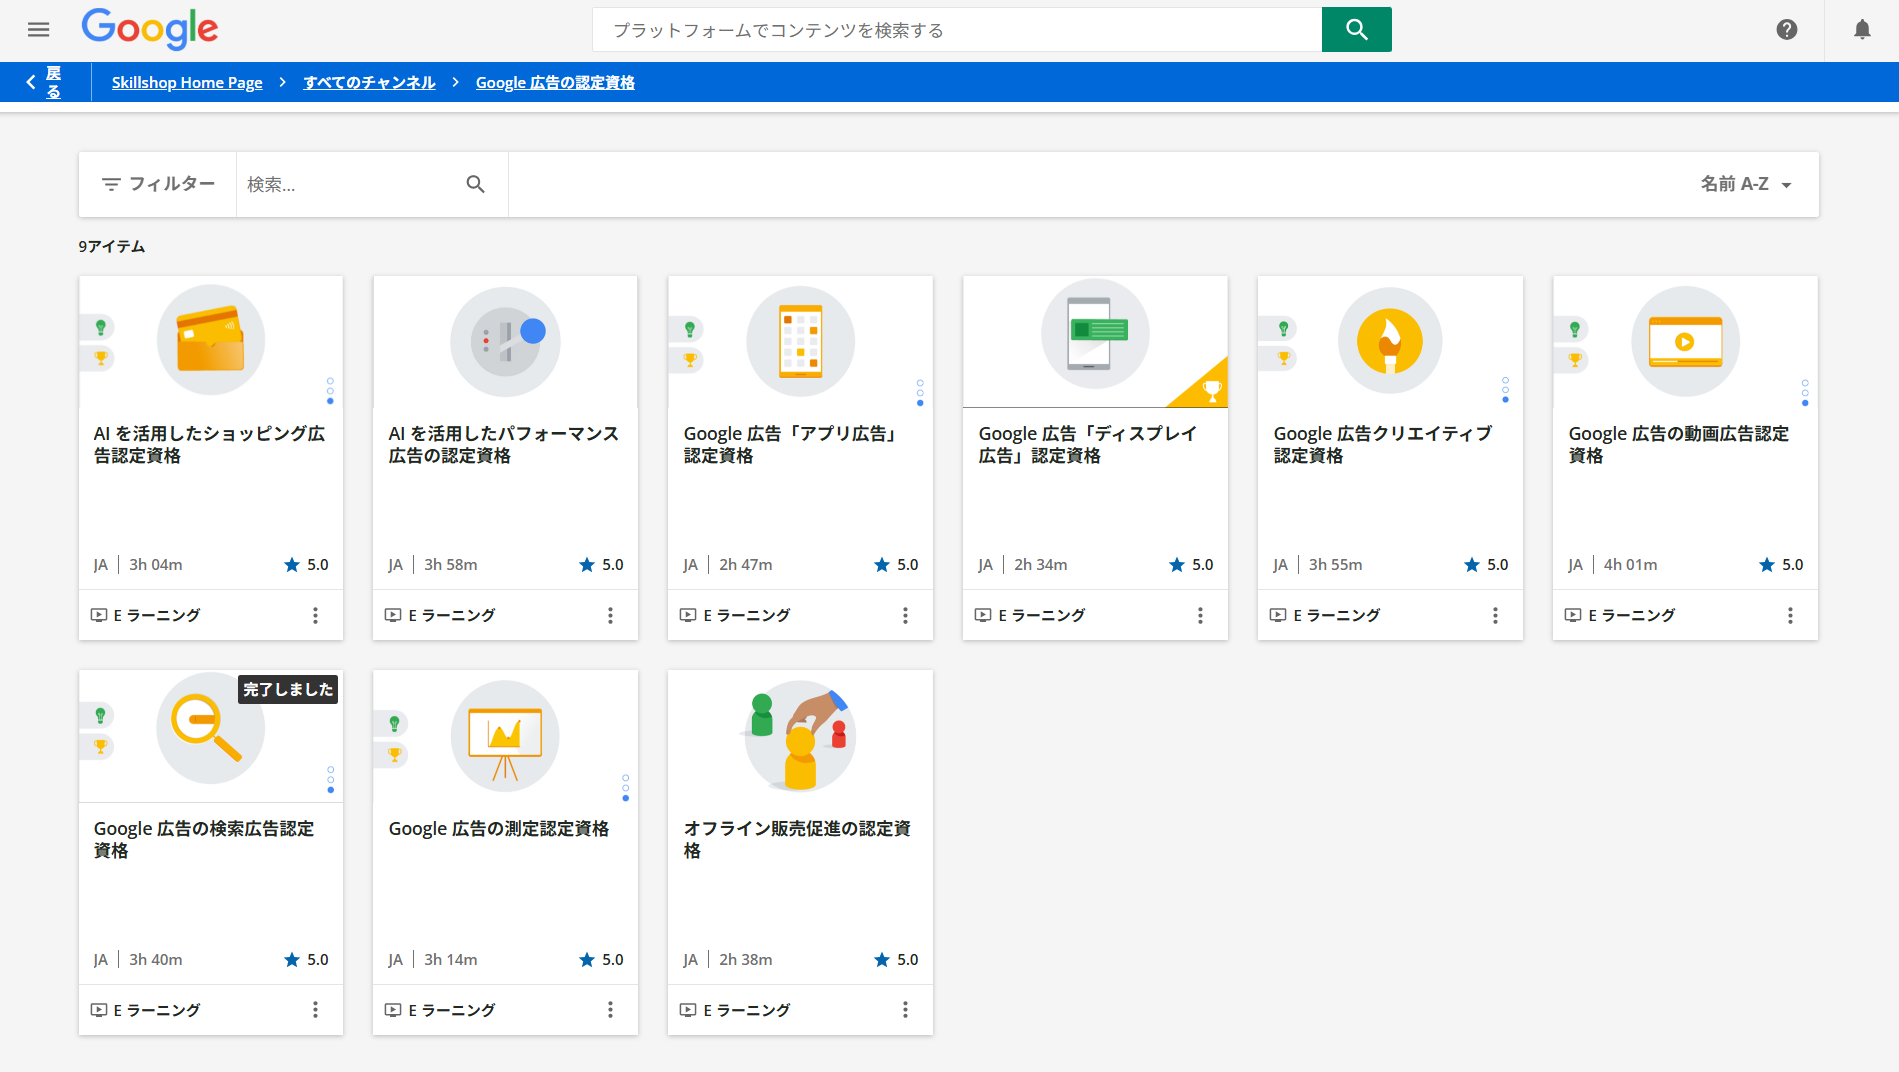Open more options for 動画広告 card

pyautogui.click(x=1790, y=615)
